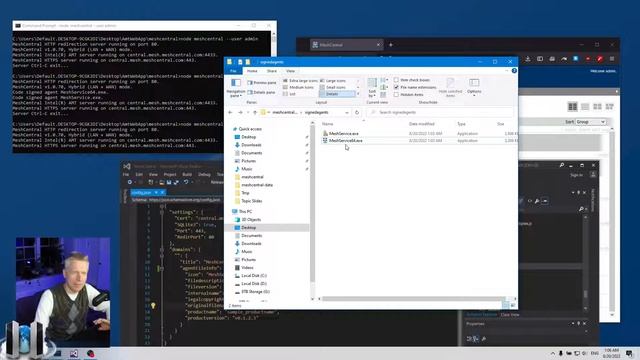640x360 pixels.
Task: Open the Navigation pane dropdown in File Explorer
Action: pyautogui.click(x=236, y=87)
